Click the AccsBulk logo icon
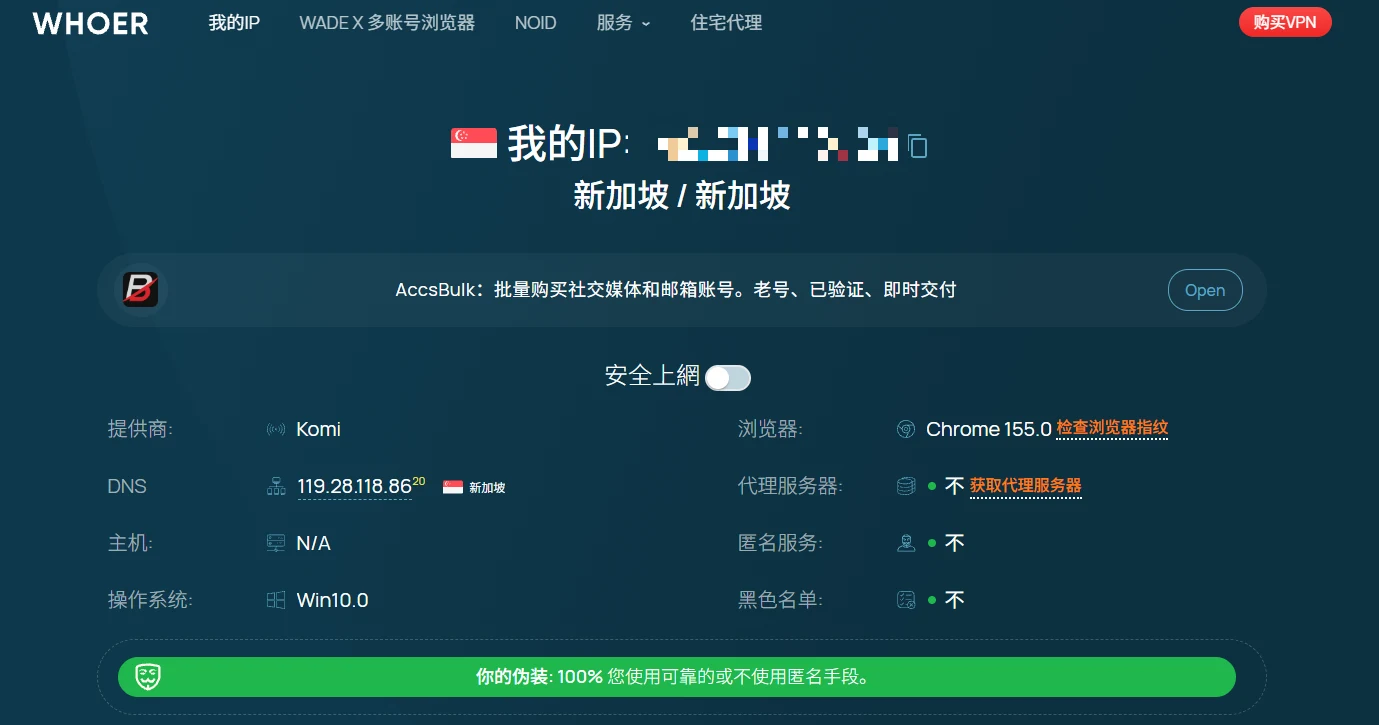Image resolution: width=1379 pixels, height=725 pixels. [x=142, y=290]
